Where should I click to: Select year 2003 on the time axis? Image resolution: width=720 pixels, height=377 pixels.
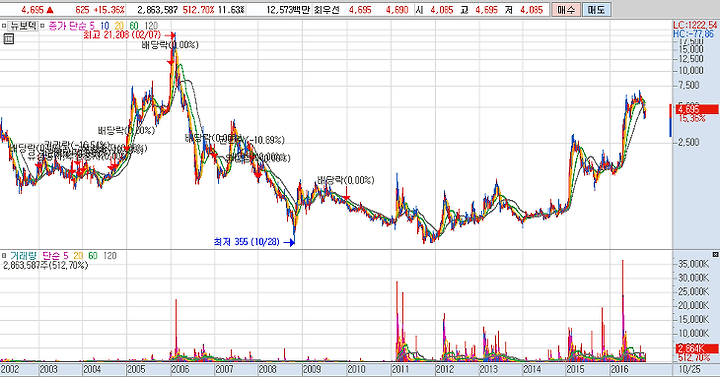pyautogui.click(x=48, y=369)
